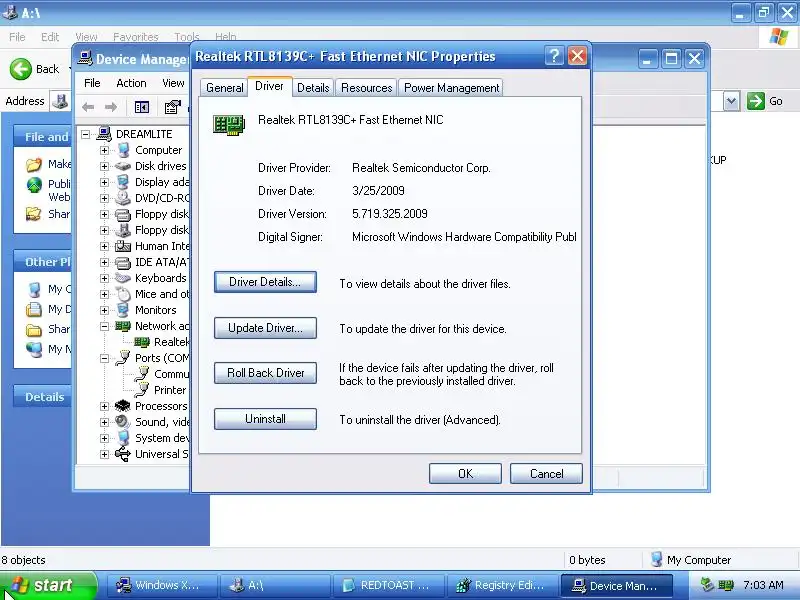The image size is (800, 600).
Task: Click the Universal Serial Bus icon
Action: [123, 454]
